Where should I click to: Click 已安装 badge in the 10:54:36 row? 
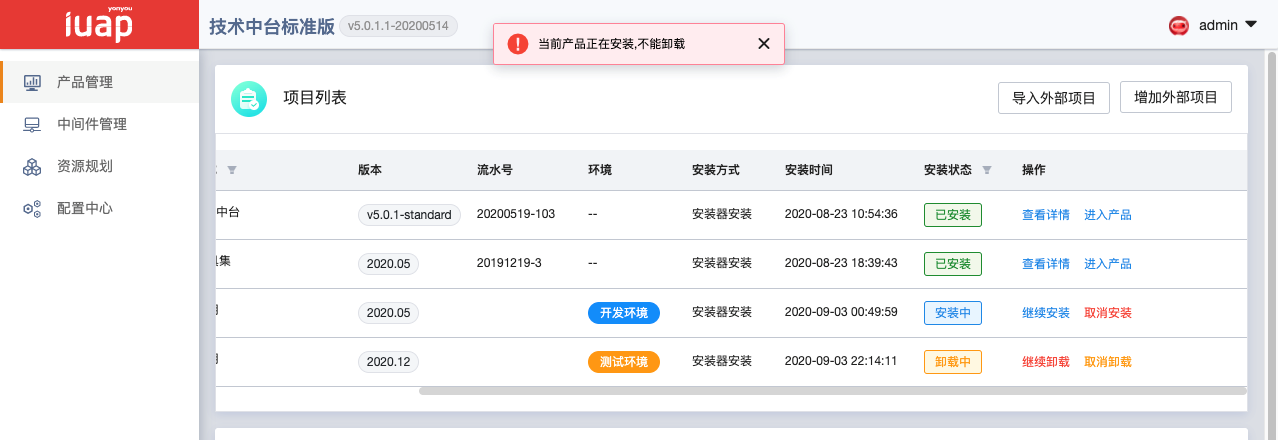[953, 215]
